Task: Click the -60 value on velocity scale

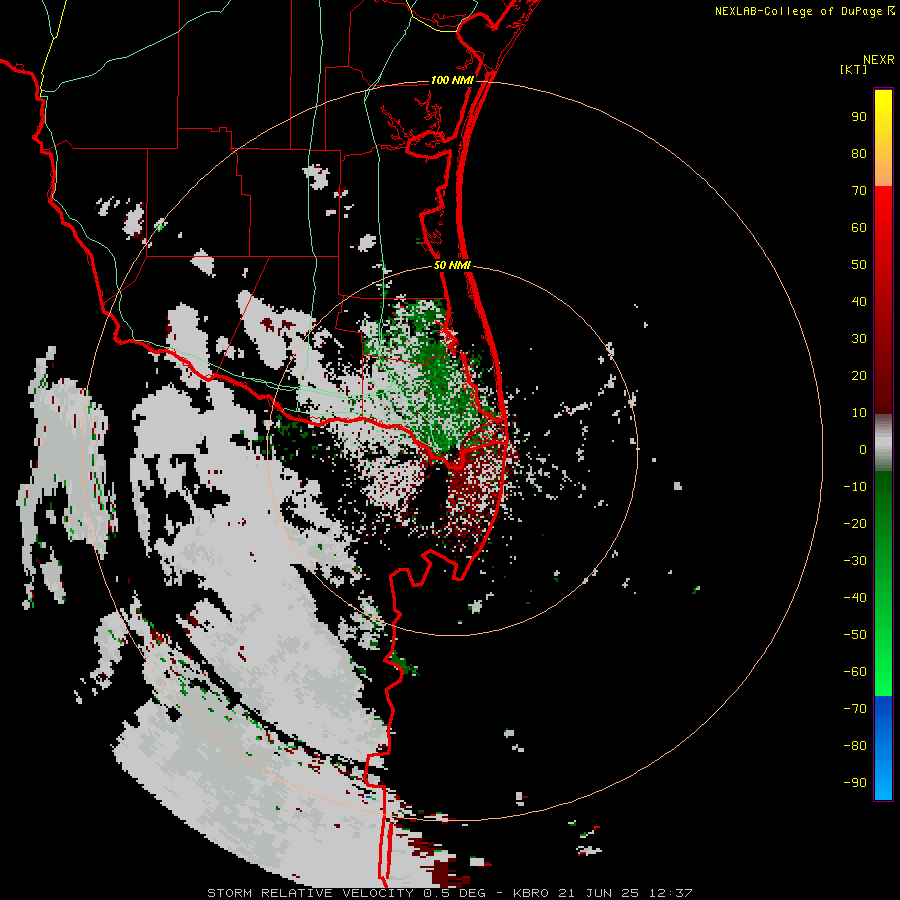Action: point(855,672)
